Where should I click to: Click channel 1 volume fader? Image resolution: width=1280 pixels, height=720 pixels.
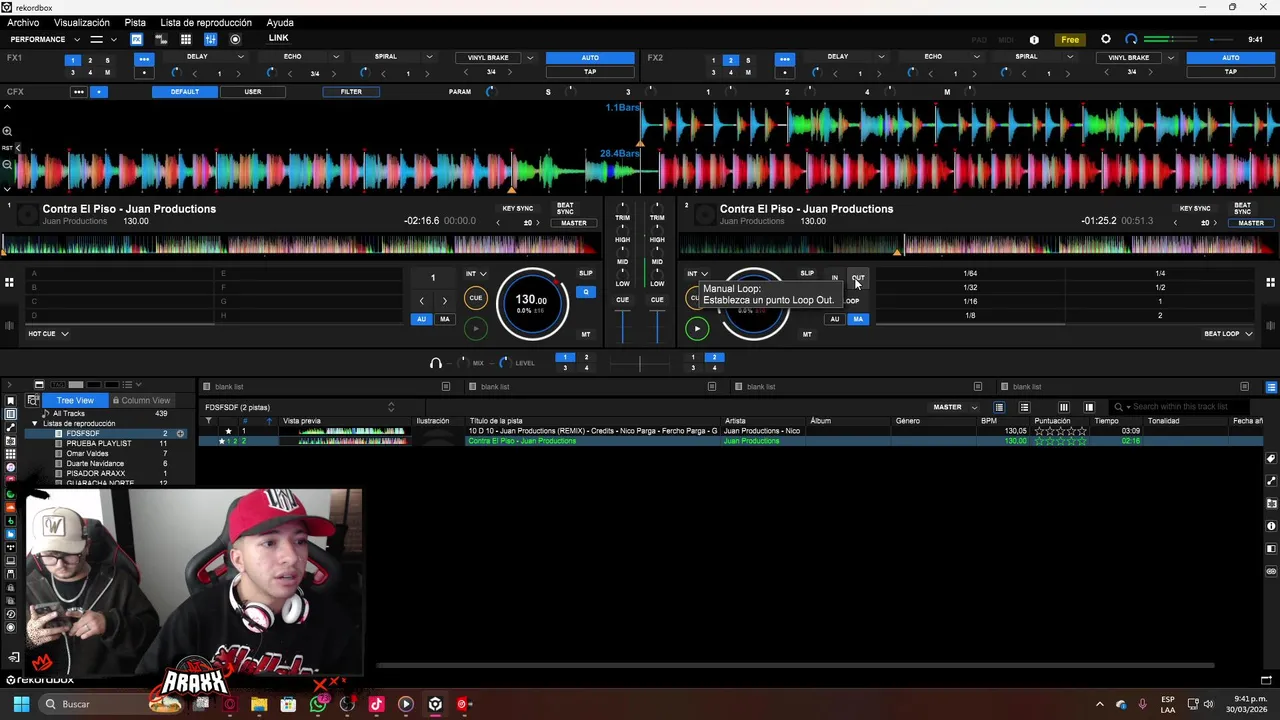tap(623, 326)
